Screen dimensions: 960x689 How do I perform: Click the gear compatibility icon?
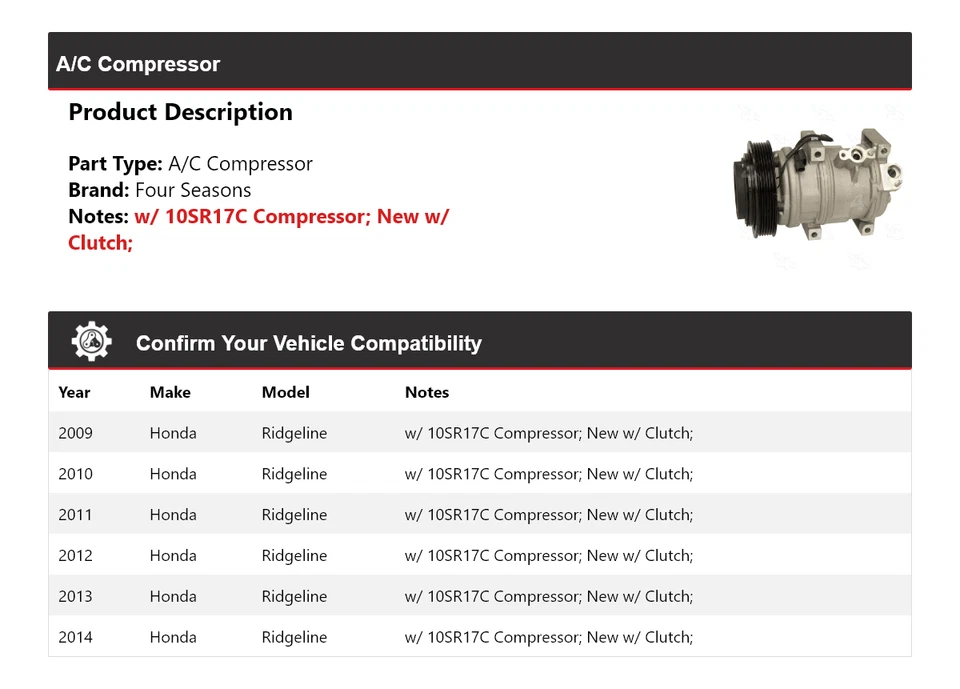(89, 340)
